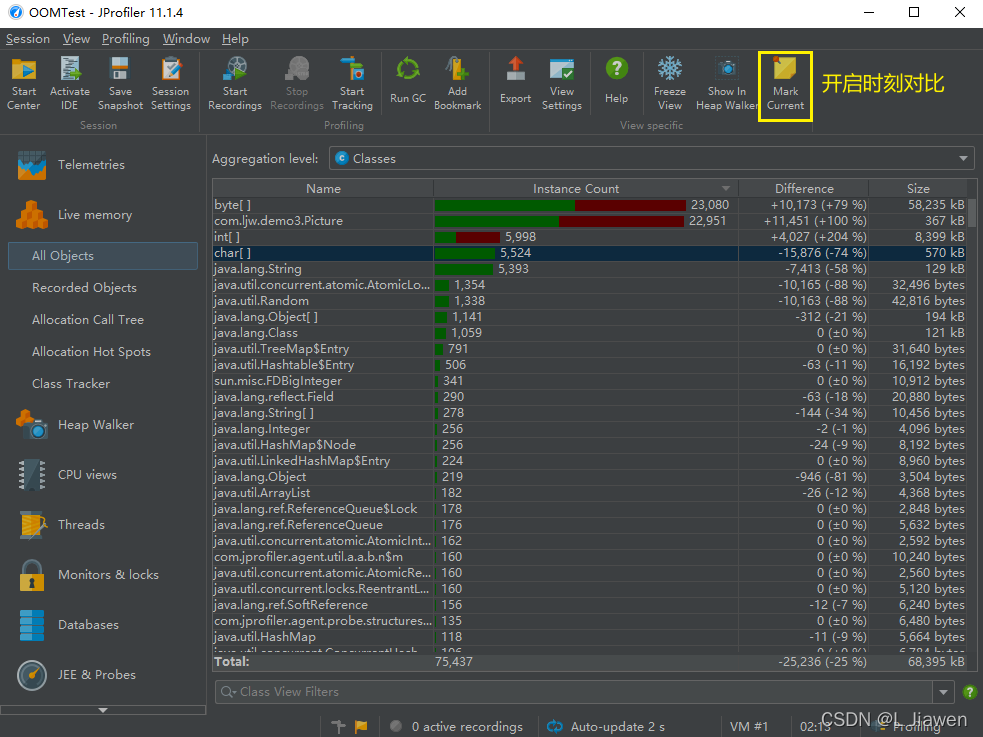983x737 pixels.
Task: Click the green help icon beside filter
Action: point(969,692)
